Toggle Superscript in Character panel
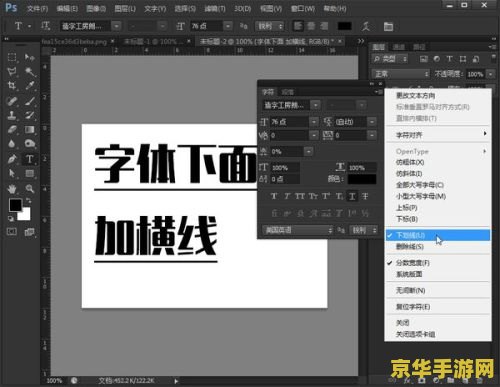500x387 pixels. click(326, 196)
